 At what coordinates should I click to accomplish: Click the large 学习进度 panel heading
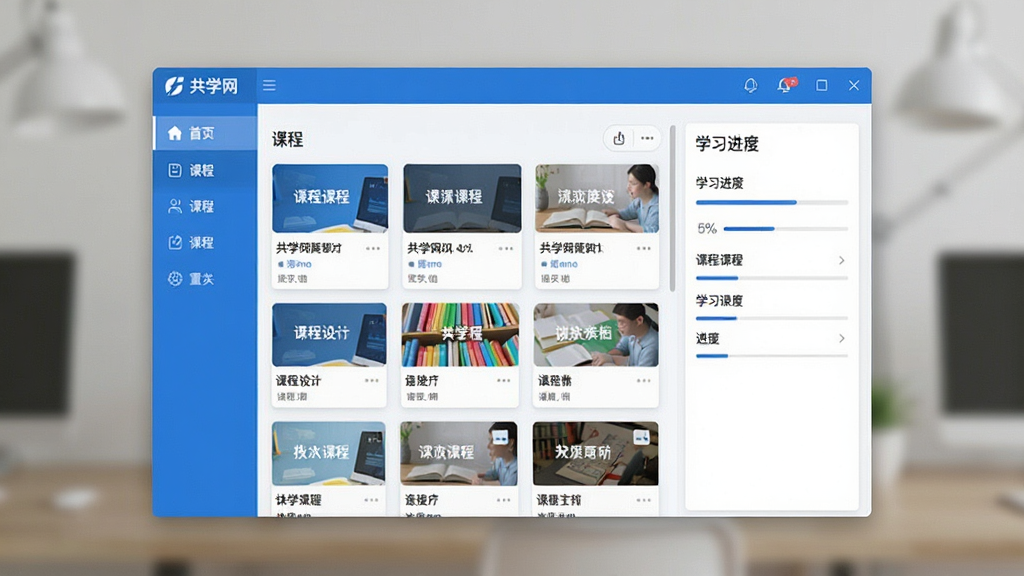727,144
